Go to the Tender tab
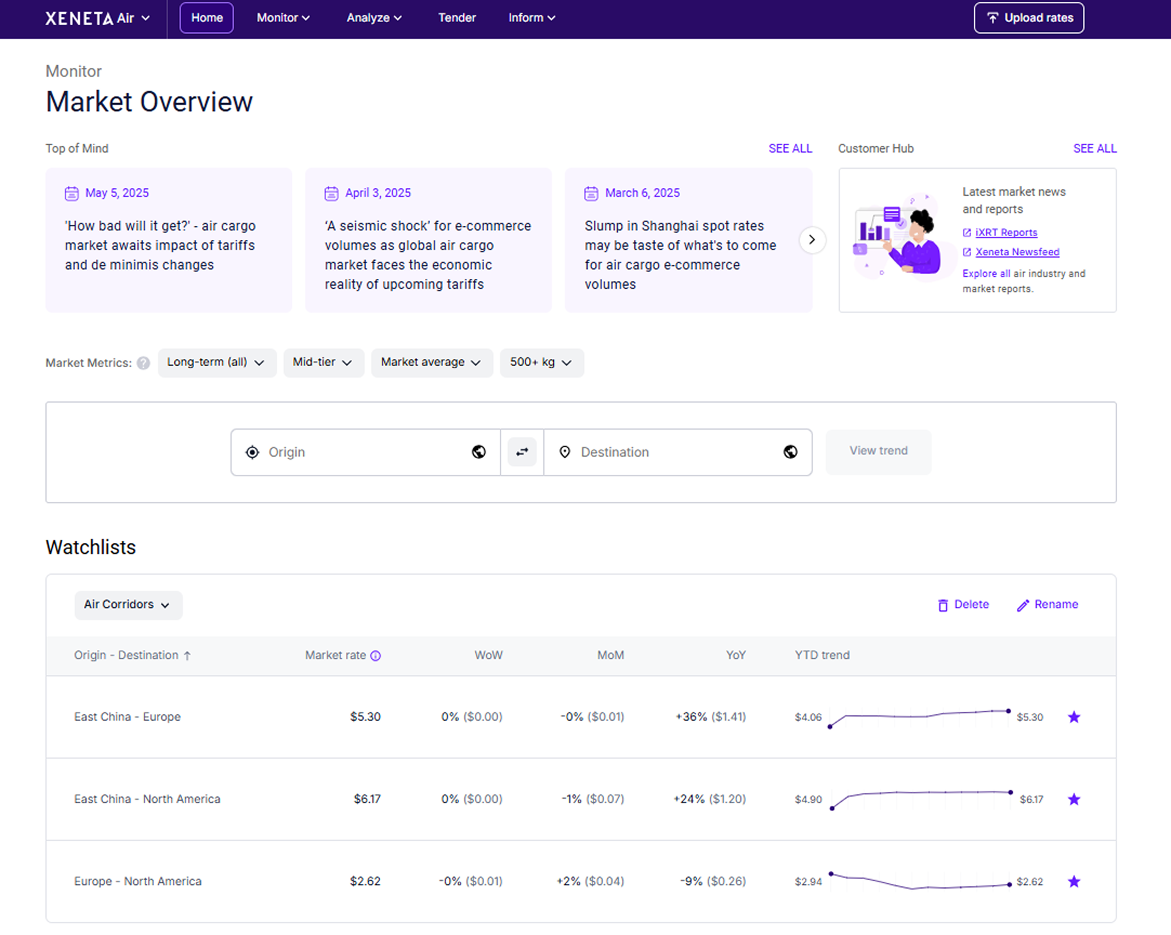The image size is (1171, 935). (x=457, y=18)
